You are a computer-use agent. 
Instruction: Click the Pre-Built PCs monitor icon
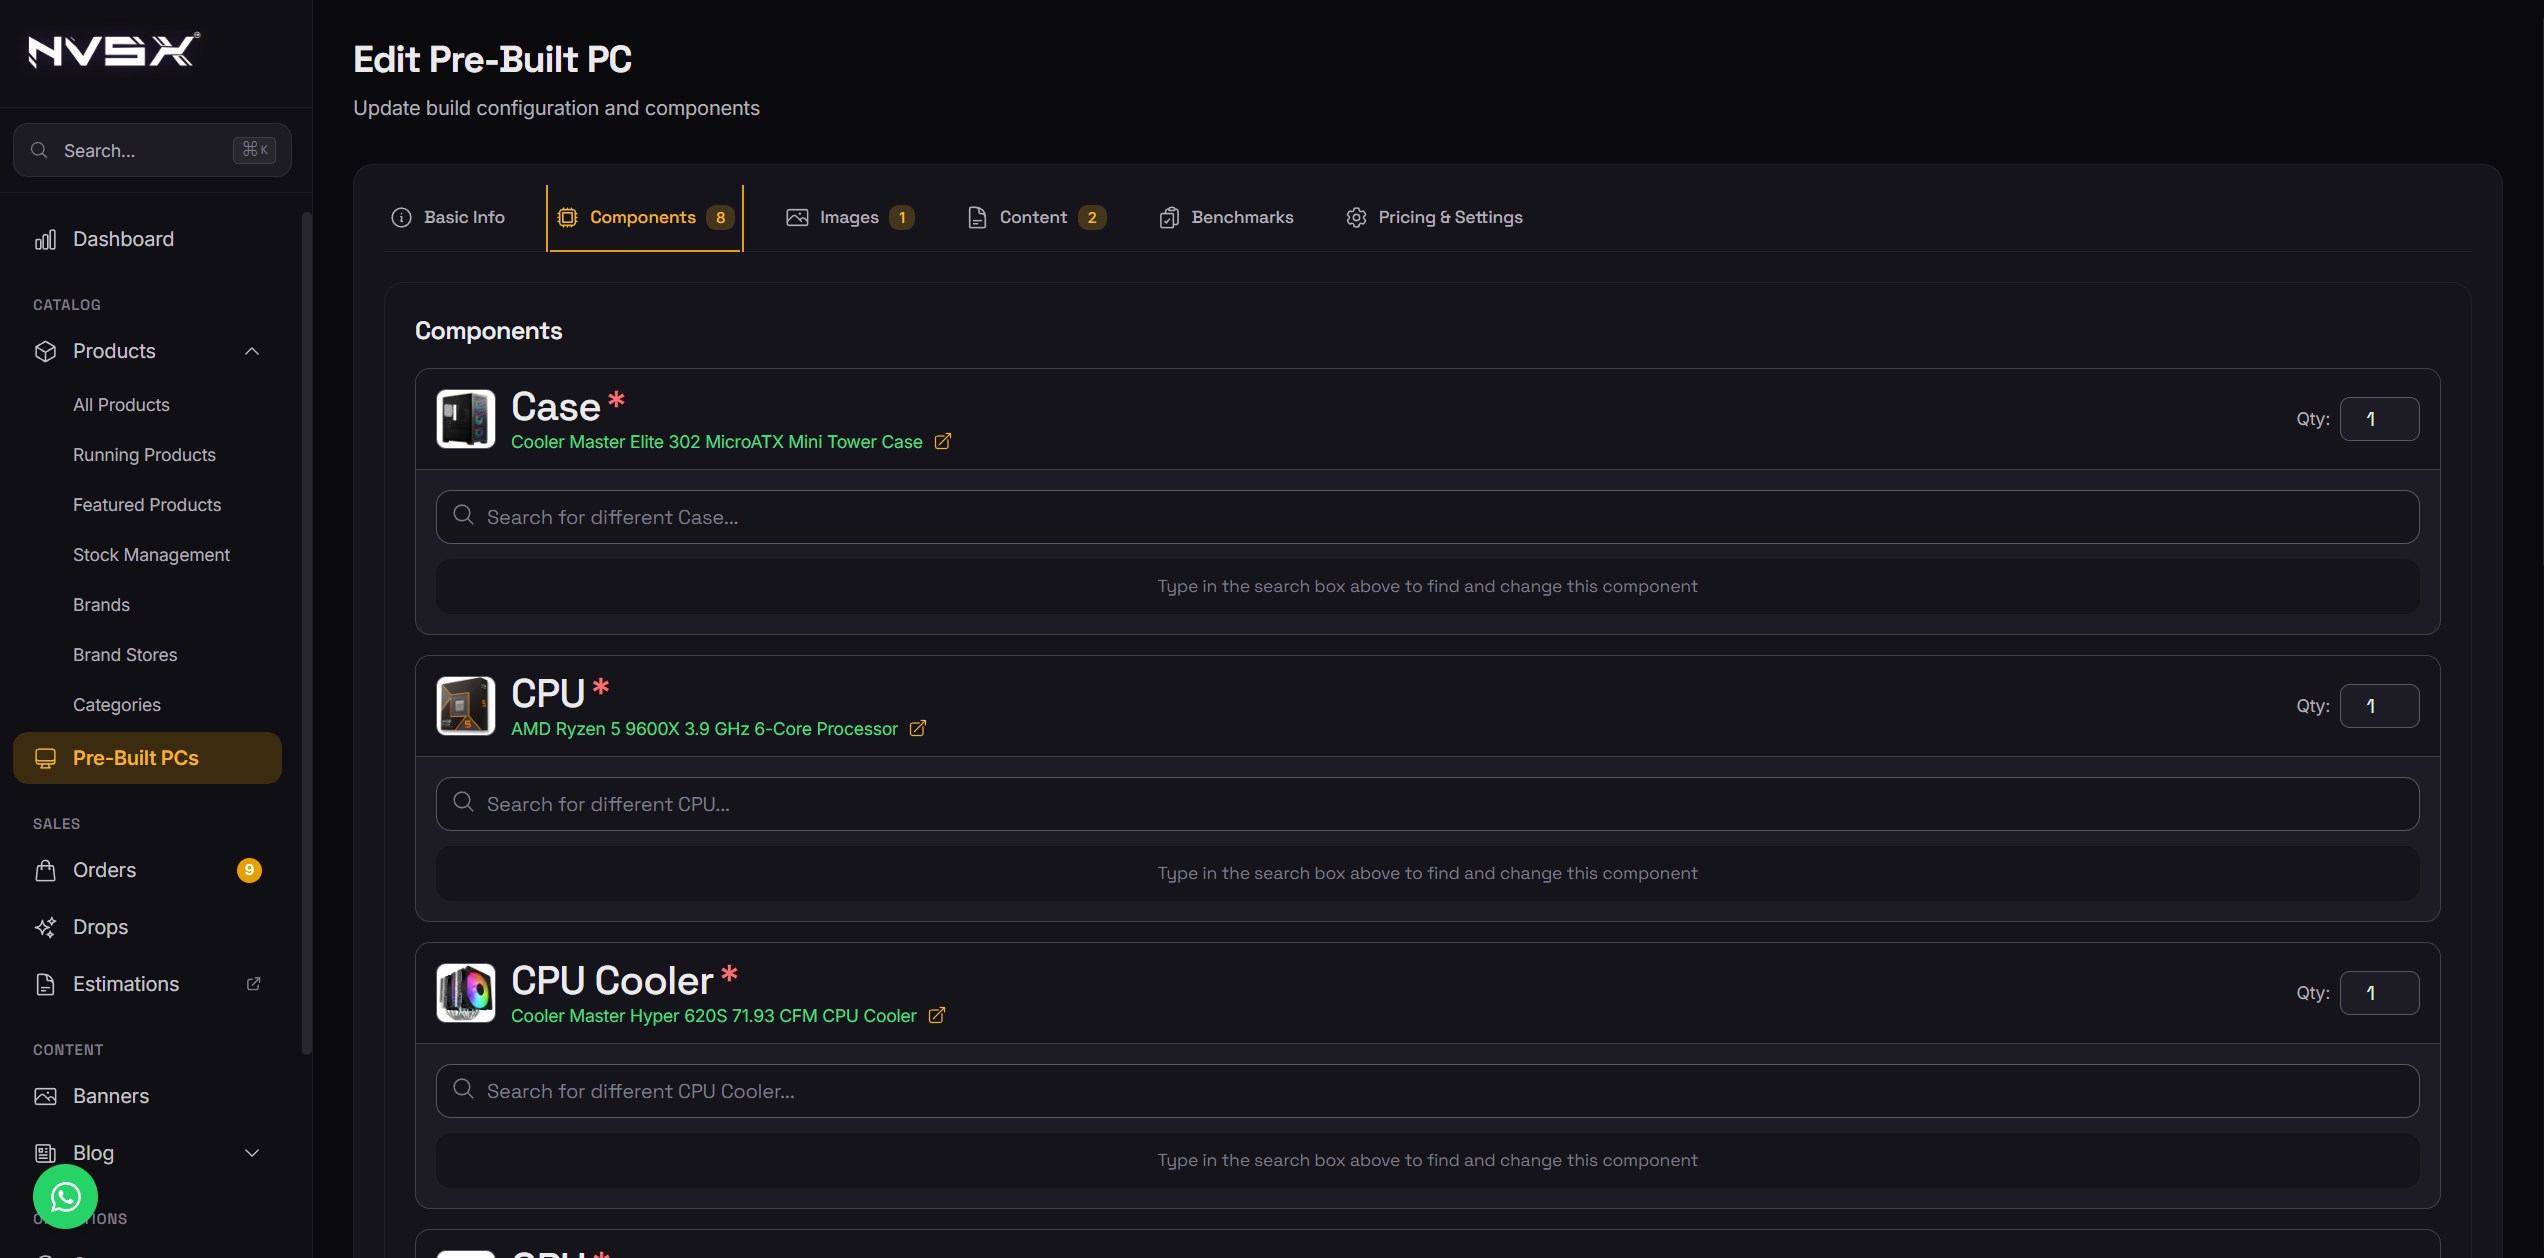point(45,757)
